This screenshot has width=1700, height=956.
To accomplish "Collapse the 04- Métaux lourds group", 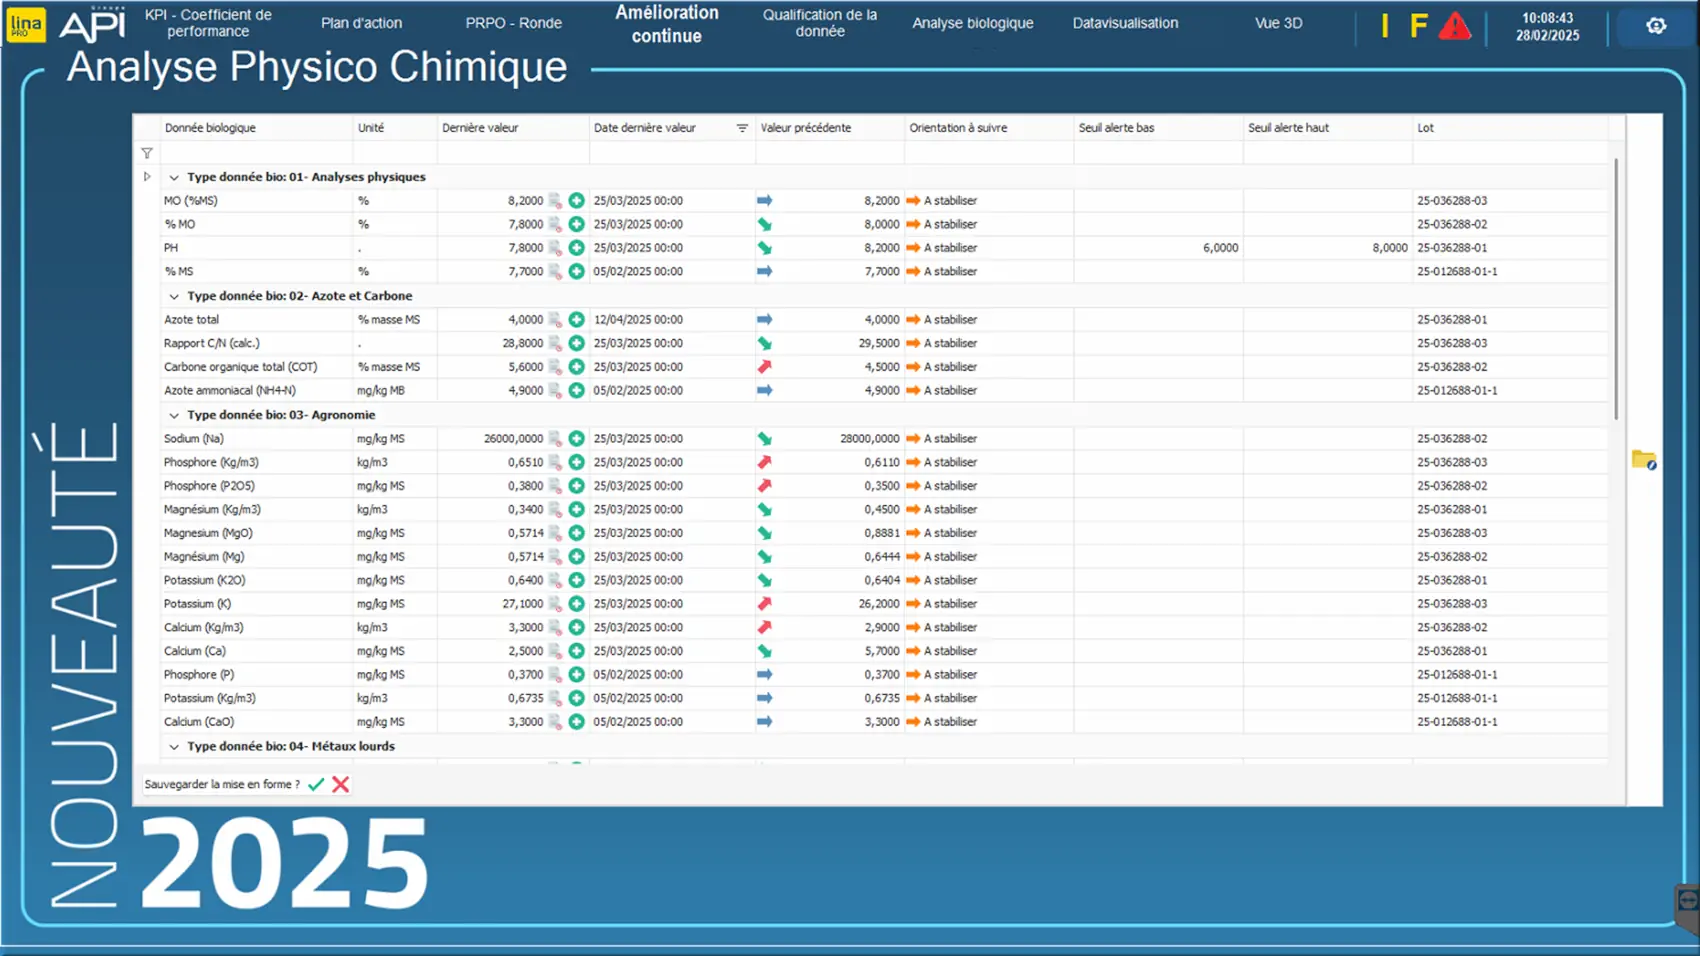I will pos(174,747).
